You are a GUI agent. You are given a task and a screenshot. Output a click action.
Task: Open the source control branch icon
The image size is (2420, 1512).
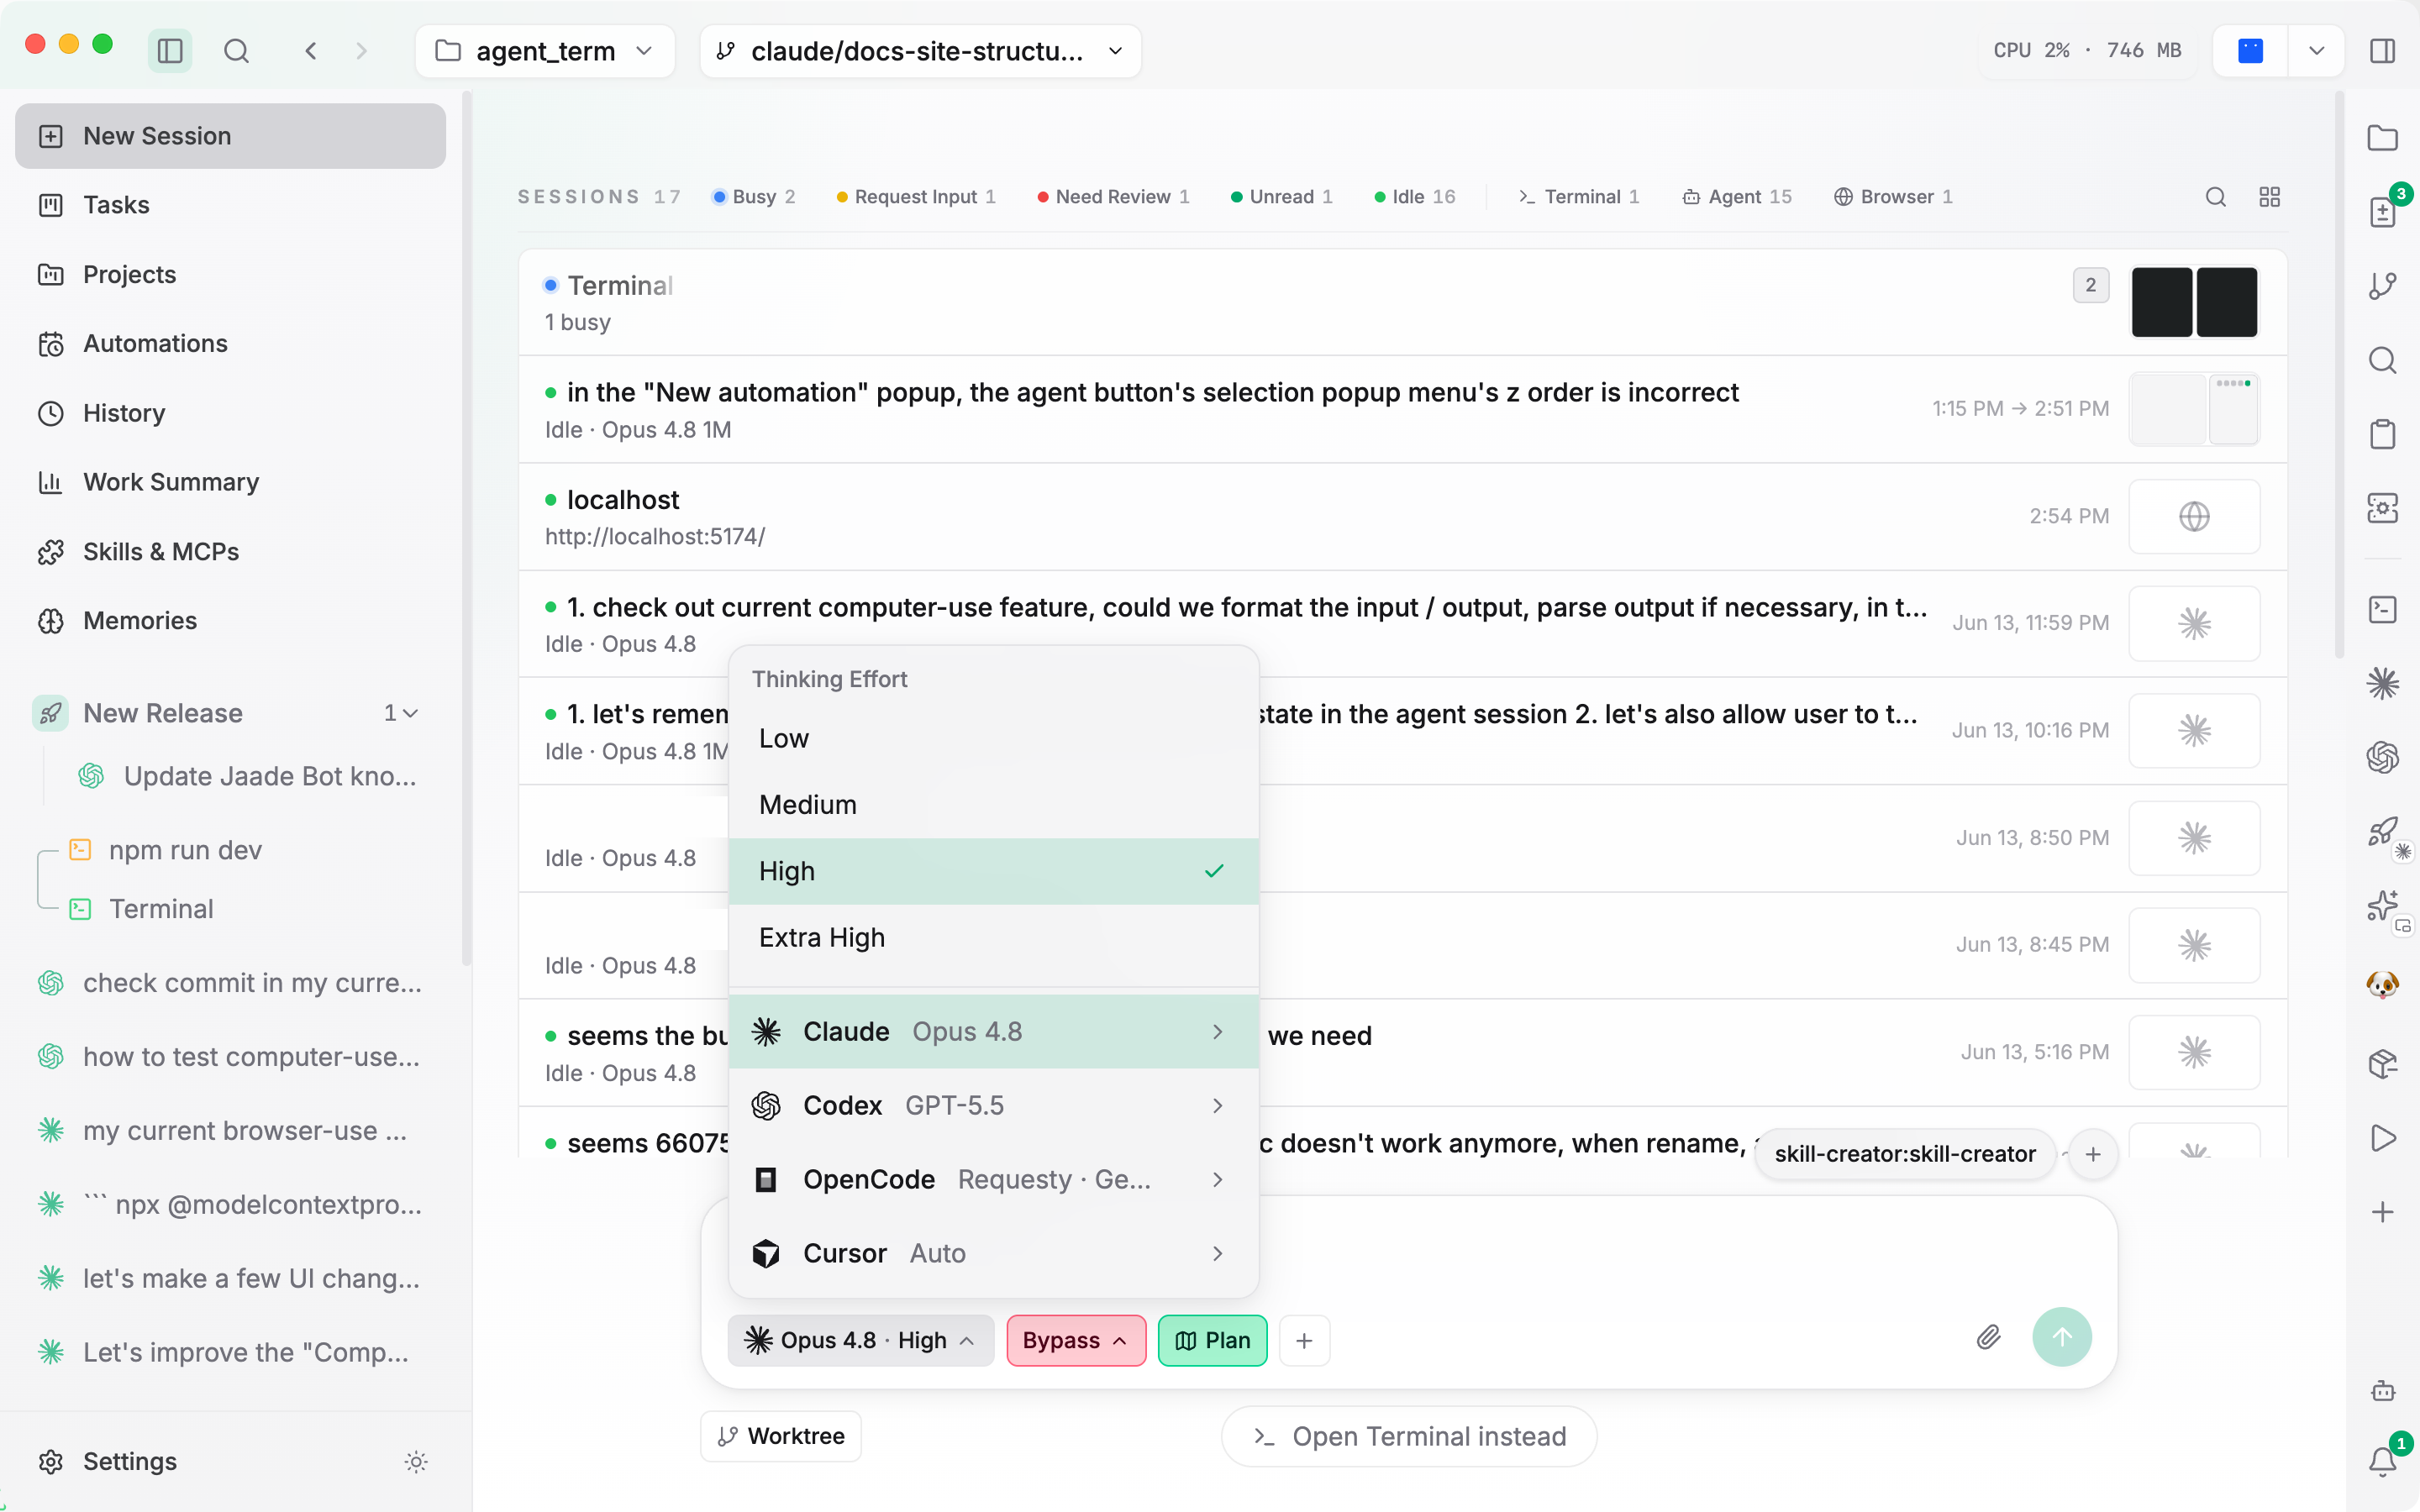click(2382, 286)
